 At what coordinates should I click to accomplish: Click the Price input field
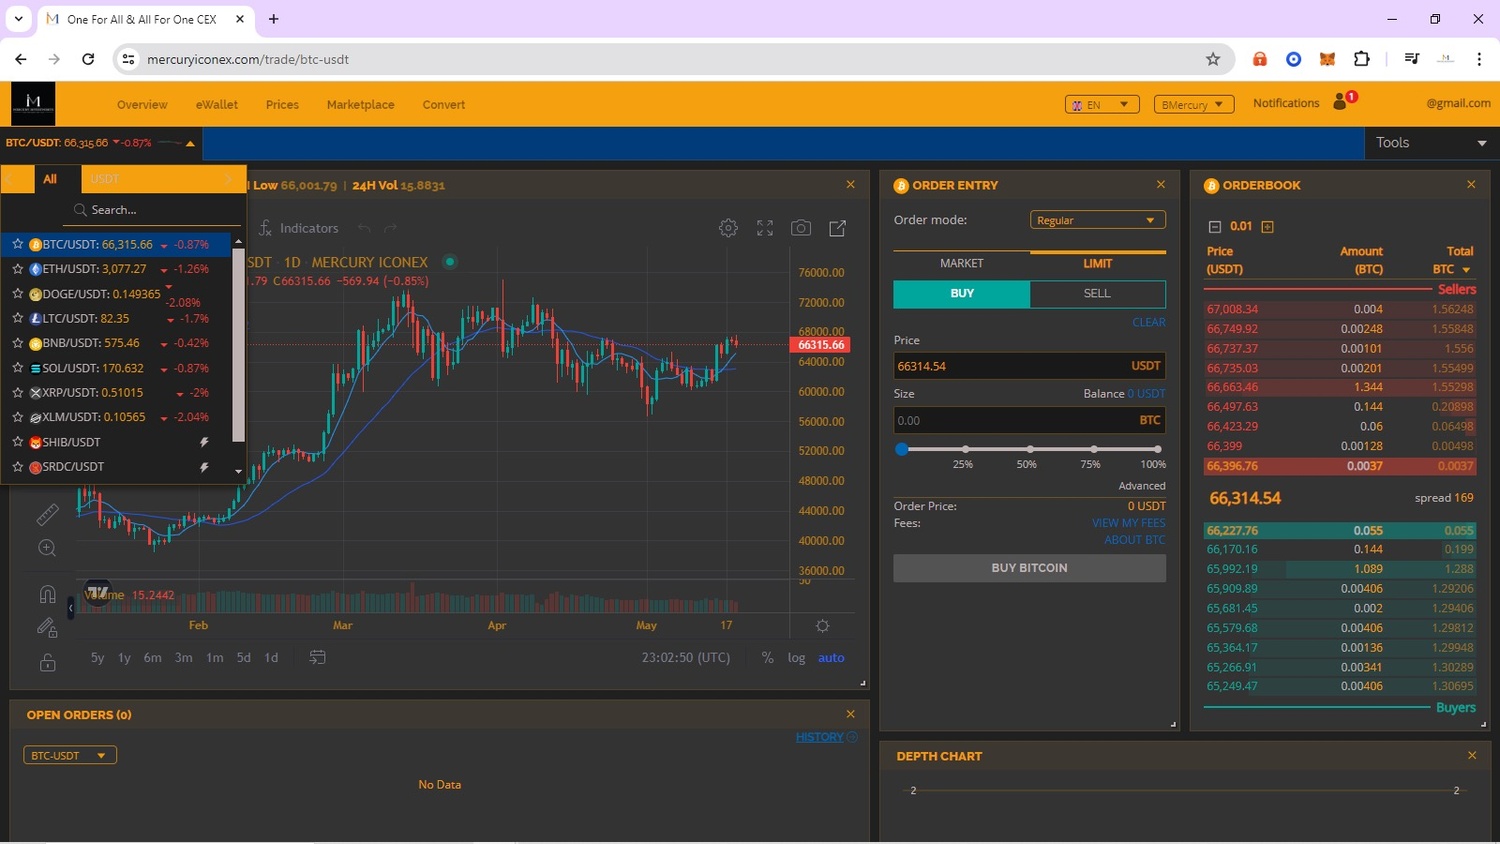1029,366
